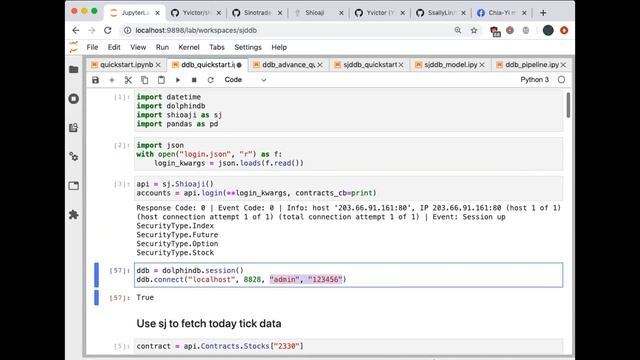Viewport: 640px width, 360px height.
Task: Click the 'SecurityType.Stock' output line
Action: tap(175, 253)
